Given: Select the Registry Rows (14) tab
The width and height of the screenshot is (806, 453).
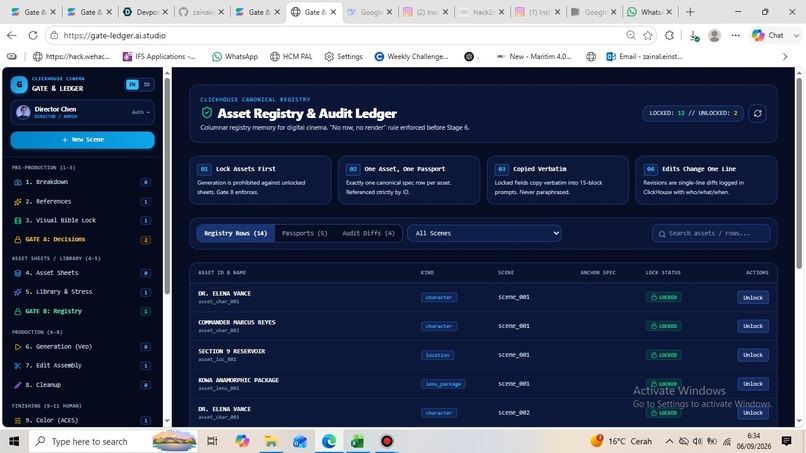Looking at the screenshot, I should (x=235, y=233).
